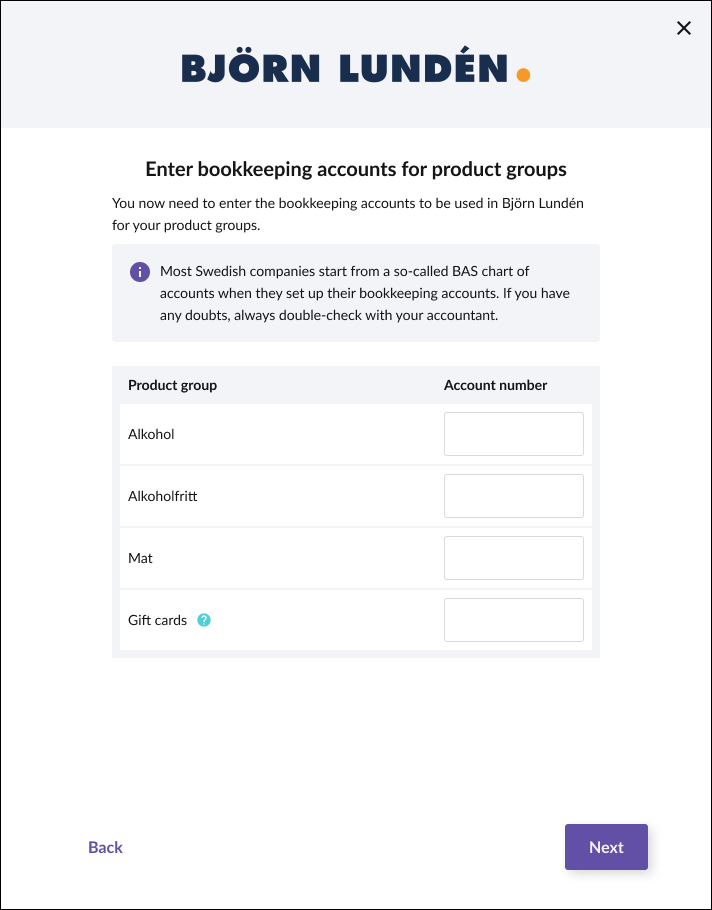Select the Mat product group label
The width and height of the screenshot is (712, 910).
(x=140, y=558)
